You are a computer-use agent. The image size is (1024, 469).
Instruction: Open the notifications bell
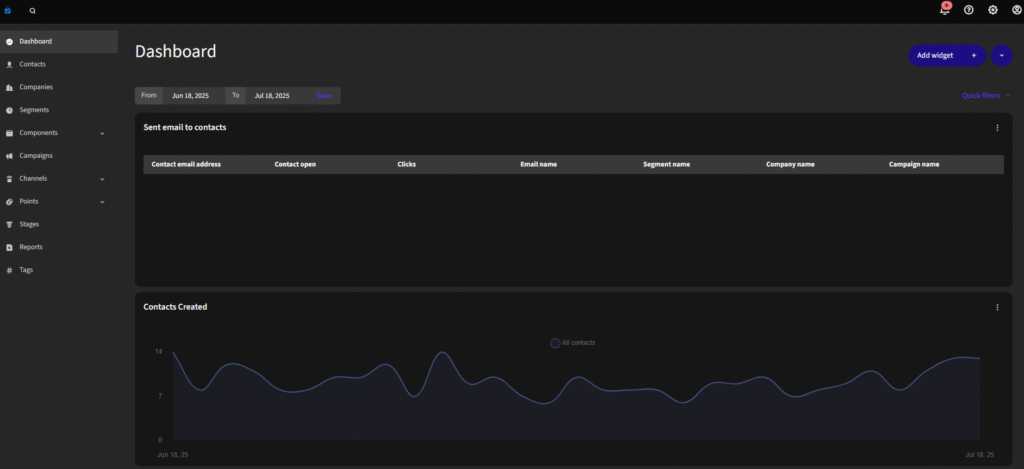945,10
